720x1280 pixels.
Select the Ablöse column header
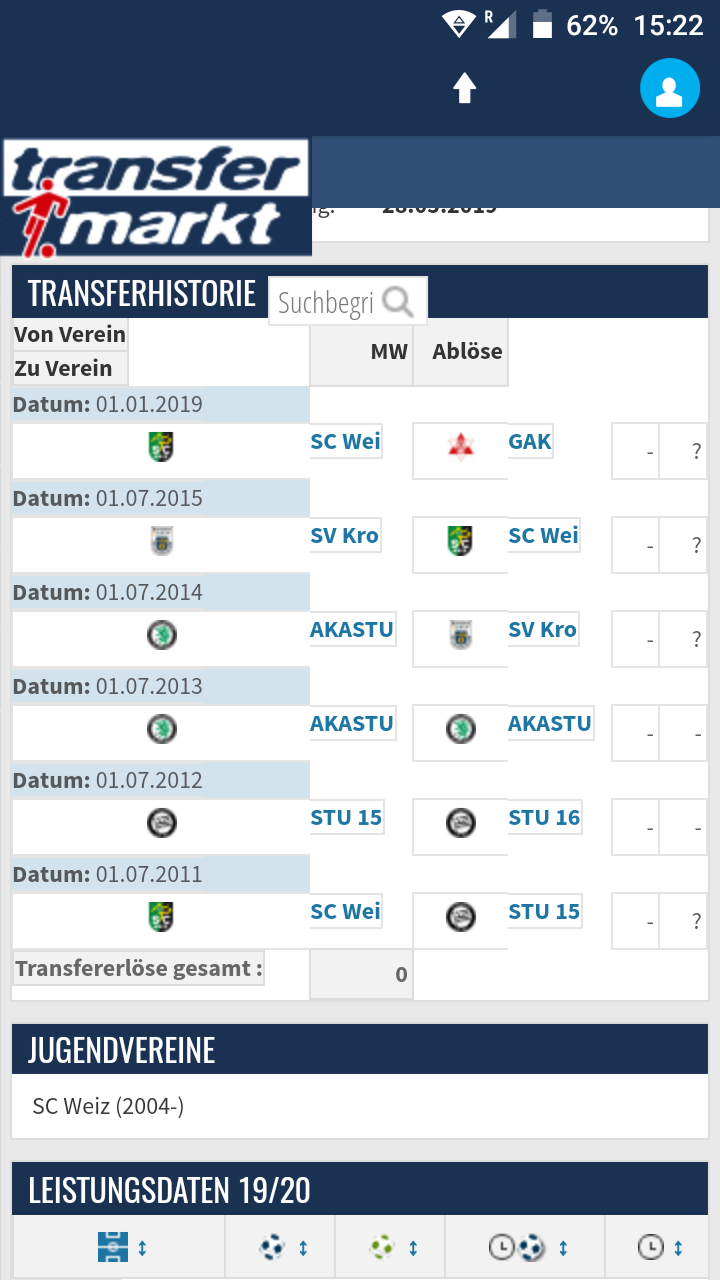(467, 351)
